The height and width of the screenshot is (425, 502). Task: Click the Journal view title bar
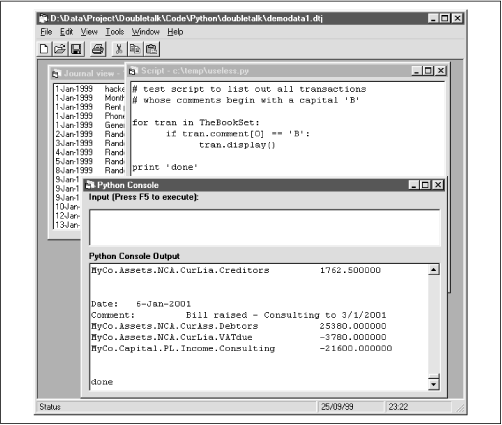coord(87,74)
